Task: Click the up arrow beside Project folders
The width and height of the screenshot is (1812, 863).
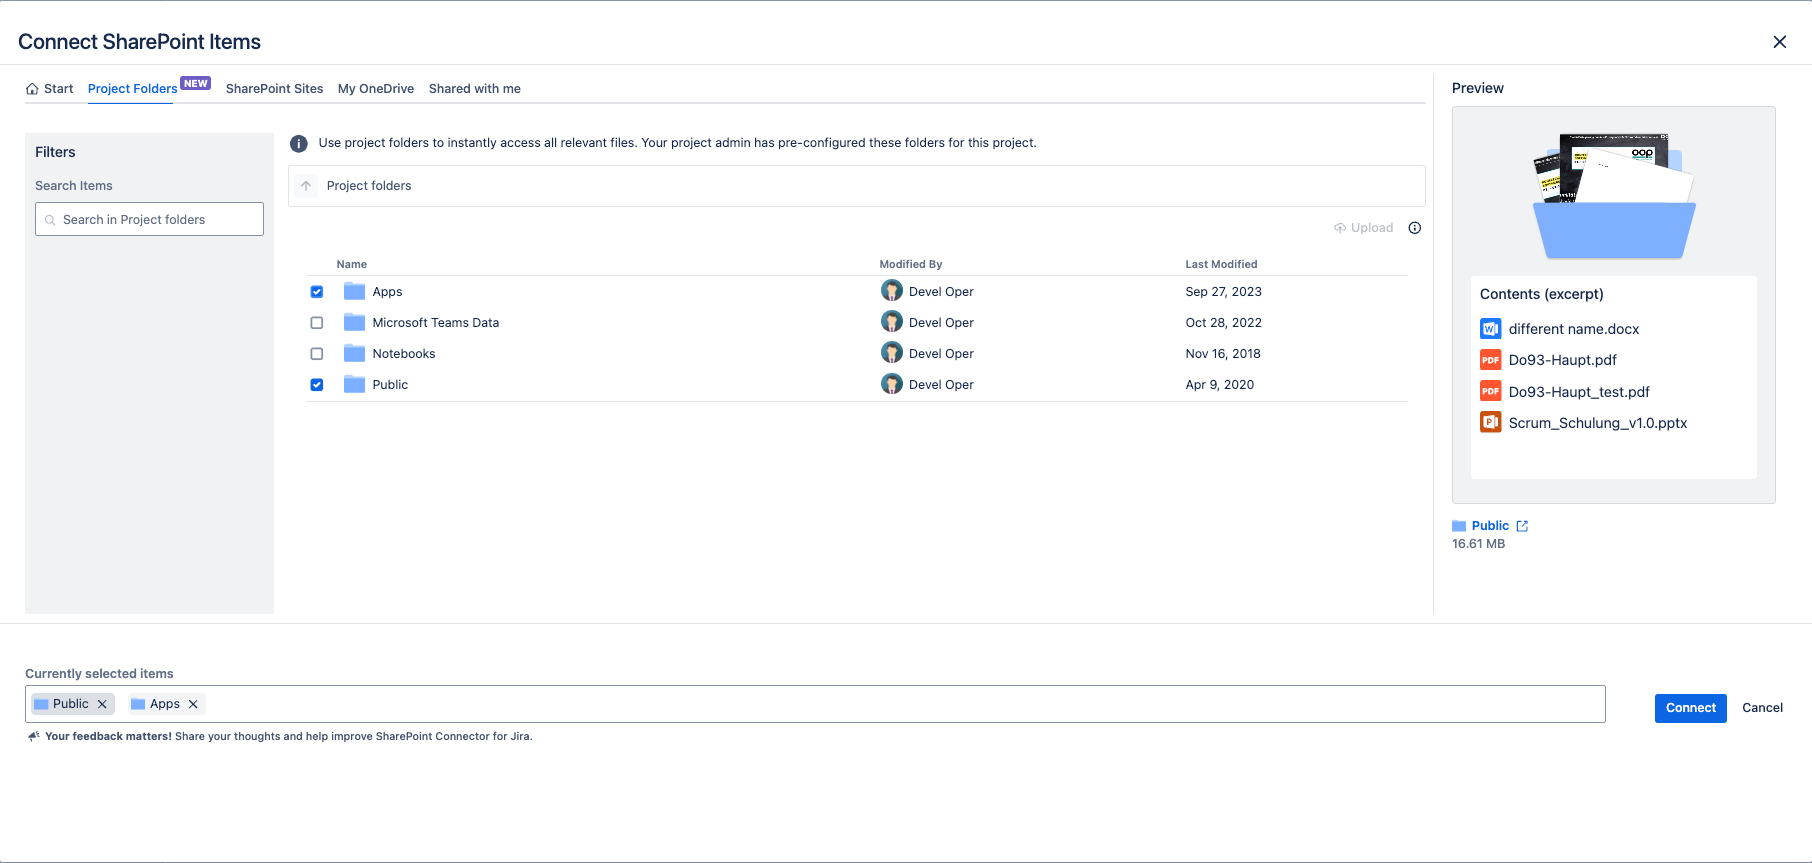Action: [x=306, y=186]
